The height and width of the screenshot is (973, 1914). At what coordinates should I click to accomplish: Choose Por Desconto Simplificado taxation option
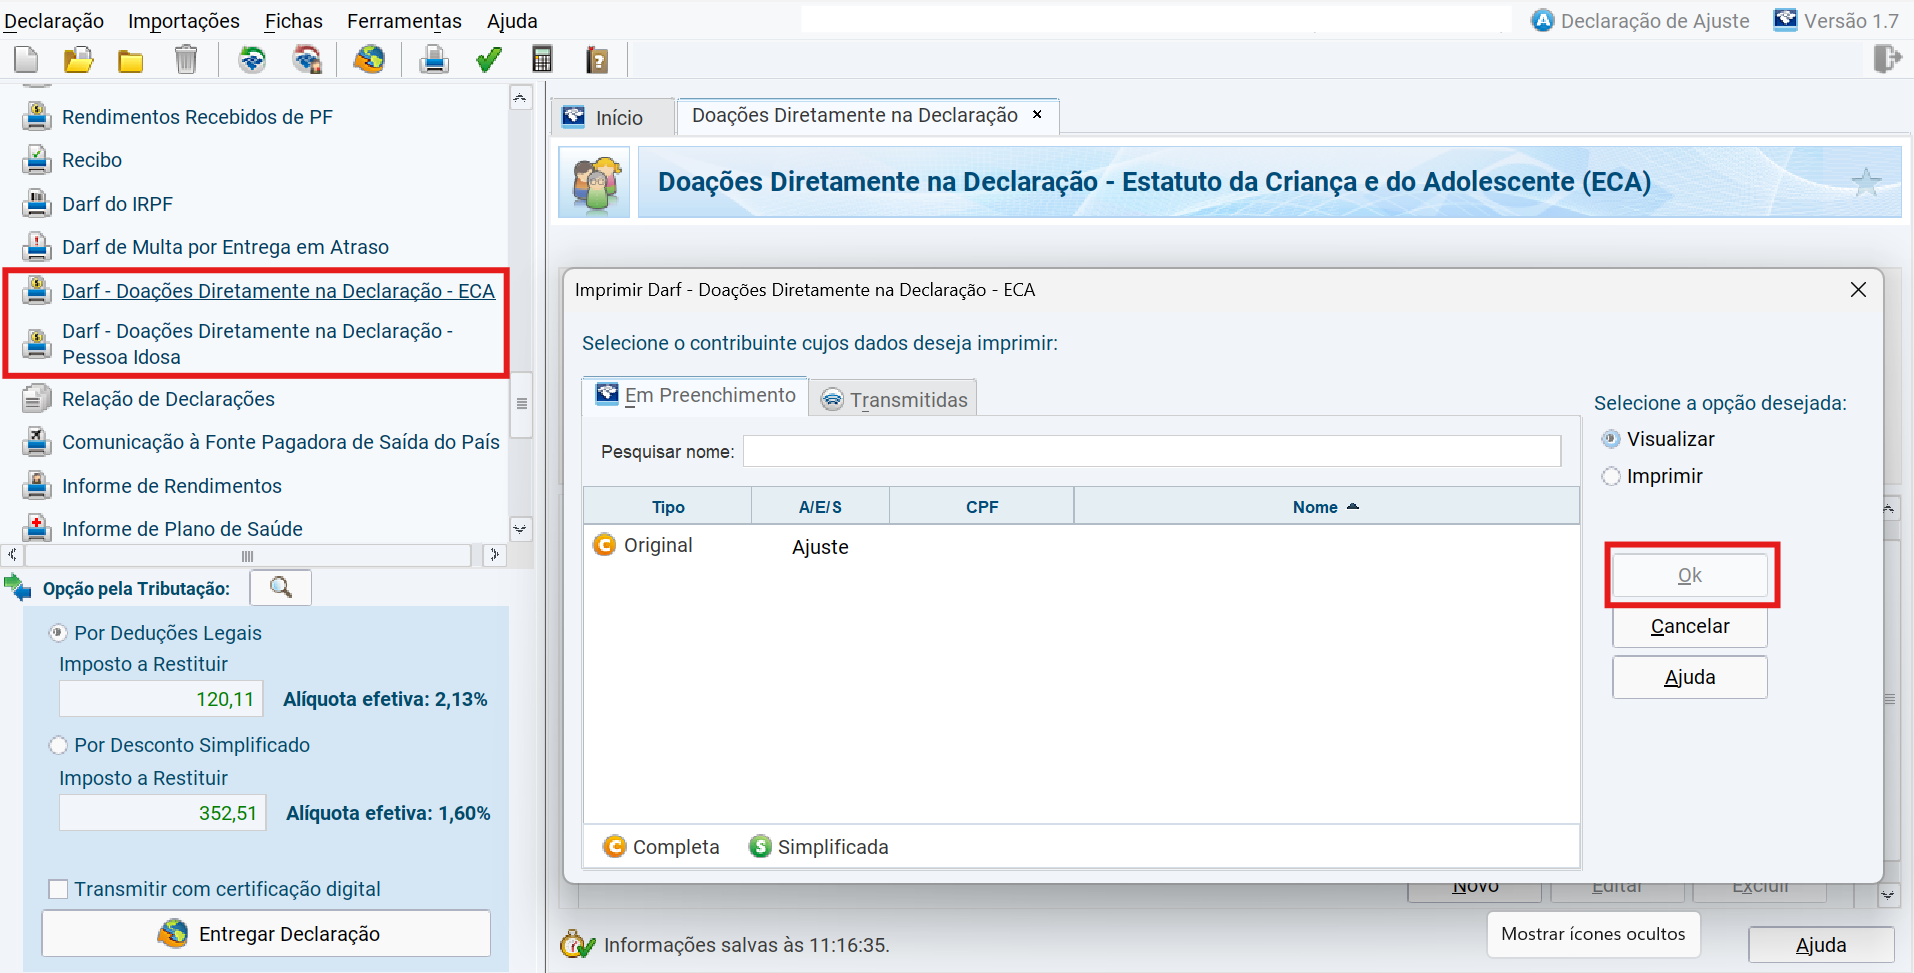coord(59,745)
